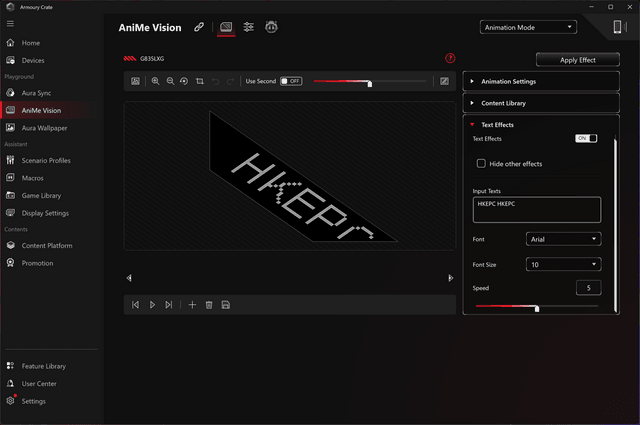The image size is (640, 425).
Task: Open Devices in sidebar
Action: point(33,60)
